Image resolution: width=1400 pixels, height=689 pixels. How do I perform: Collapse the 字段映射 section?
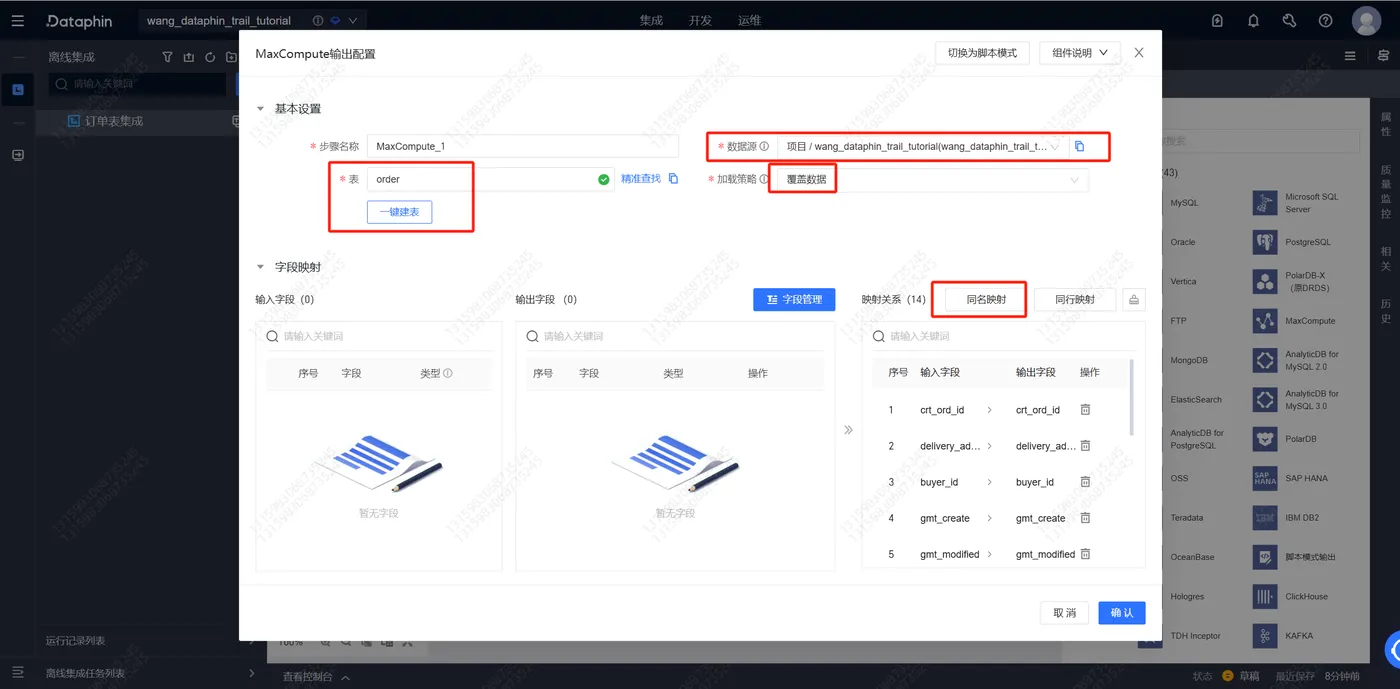pyautogui.click(x=261, y=267)
